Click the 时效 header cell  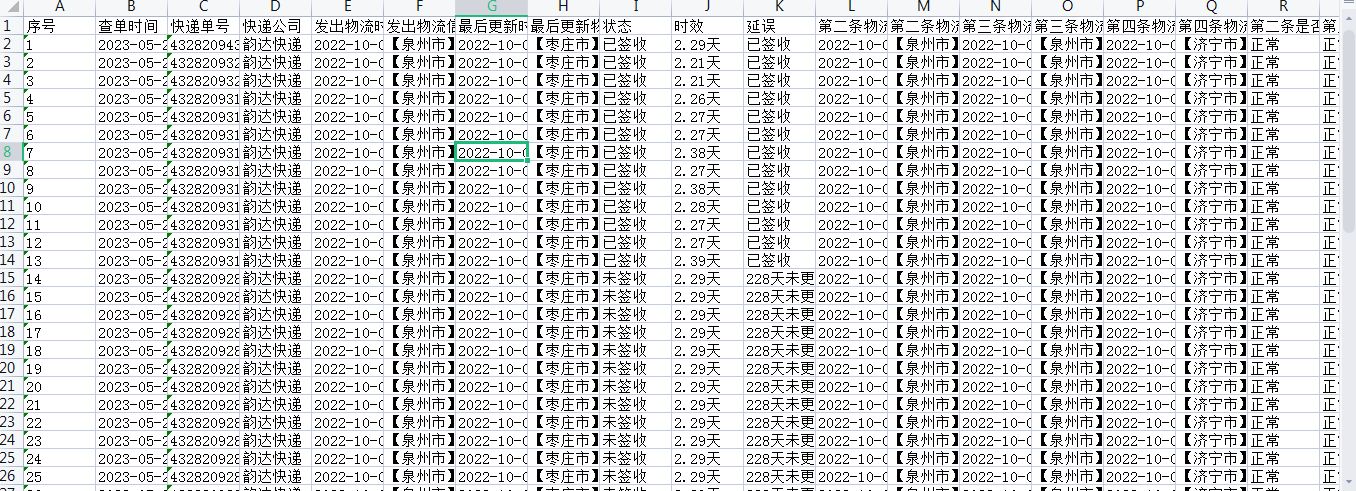708,25
